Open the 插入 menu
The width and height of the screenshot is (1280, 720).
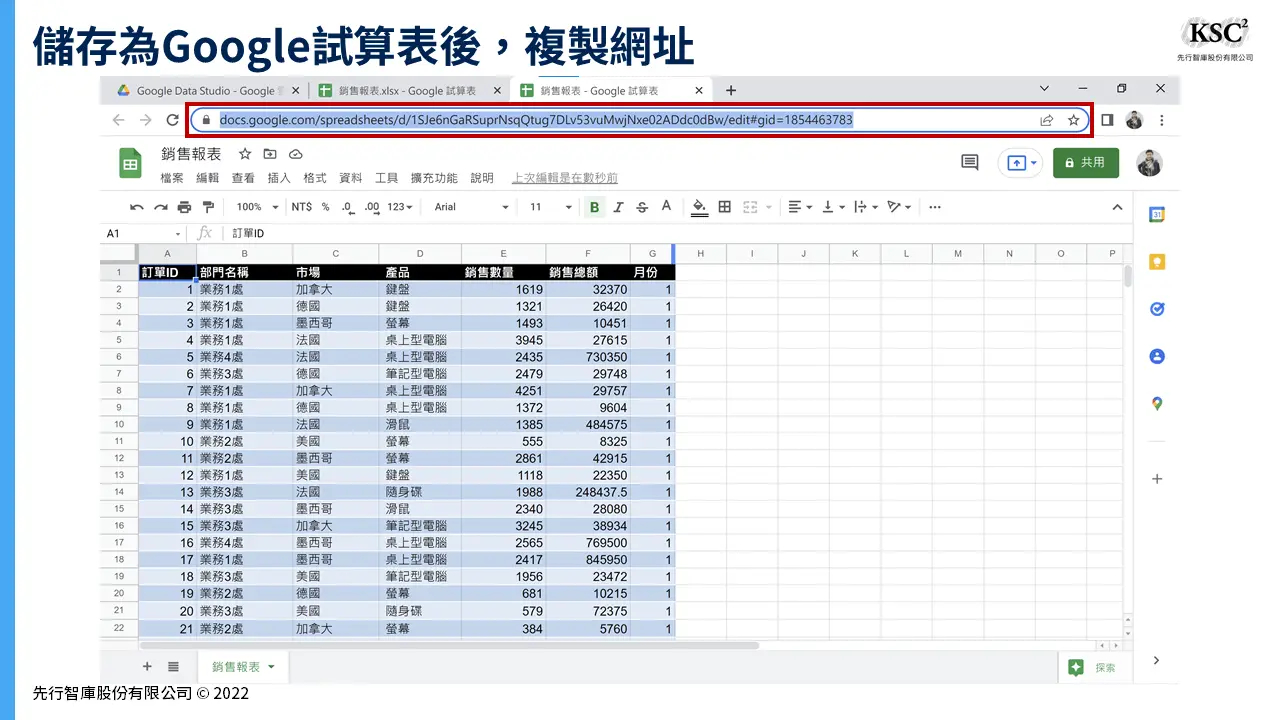coord(279,178)
